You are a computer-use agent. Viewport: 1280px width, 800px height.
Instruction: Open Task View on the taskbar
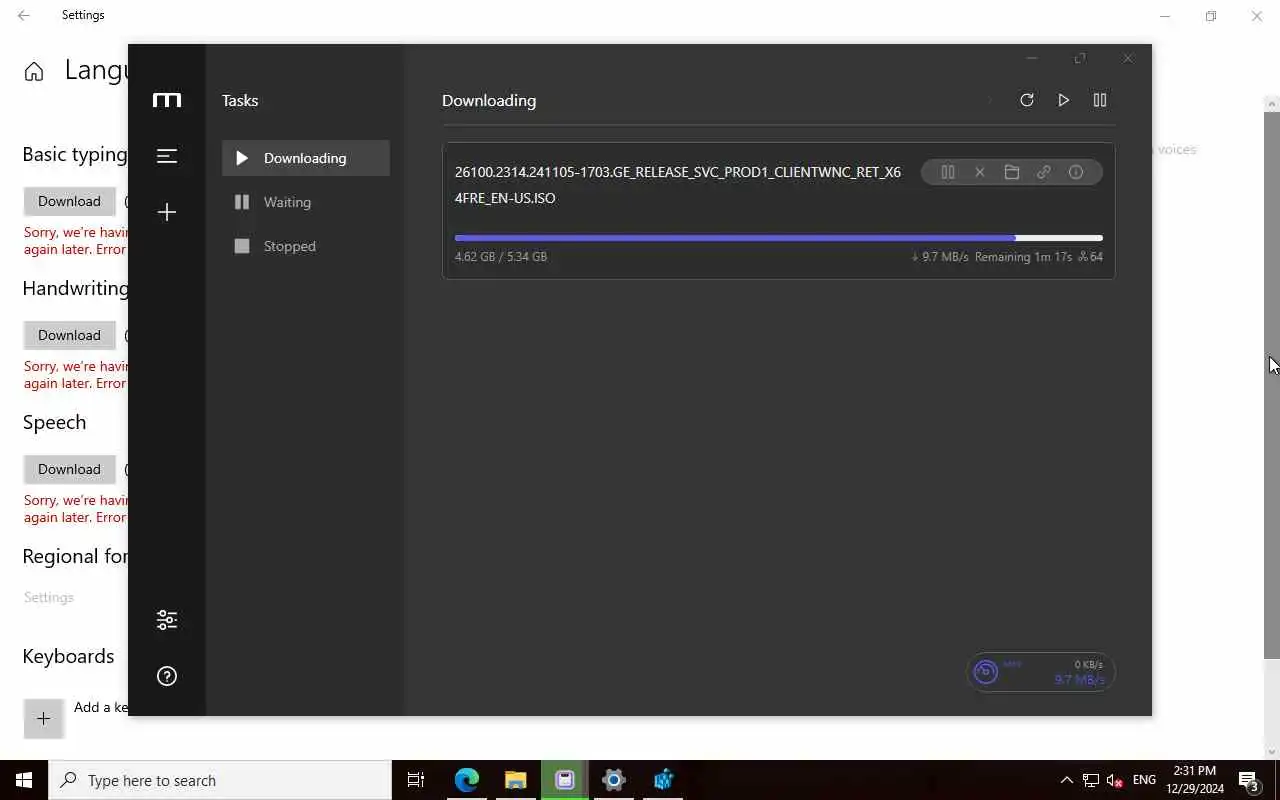[x=416, y=780]
